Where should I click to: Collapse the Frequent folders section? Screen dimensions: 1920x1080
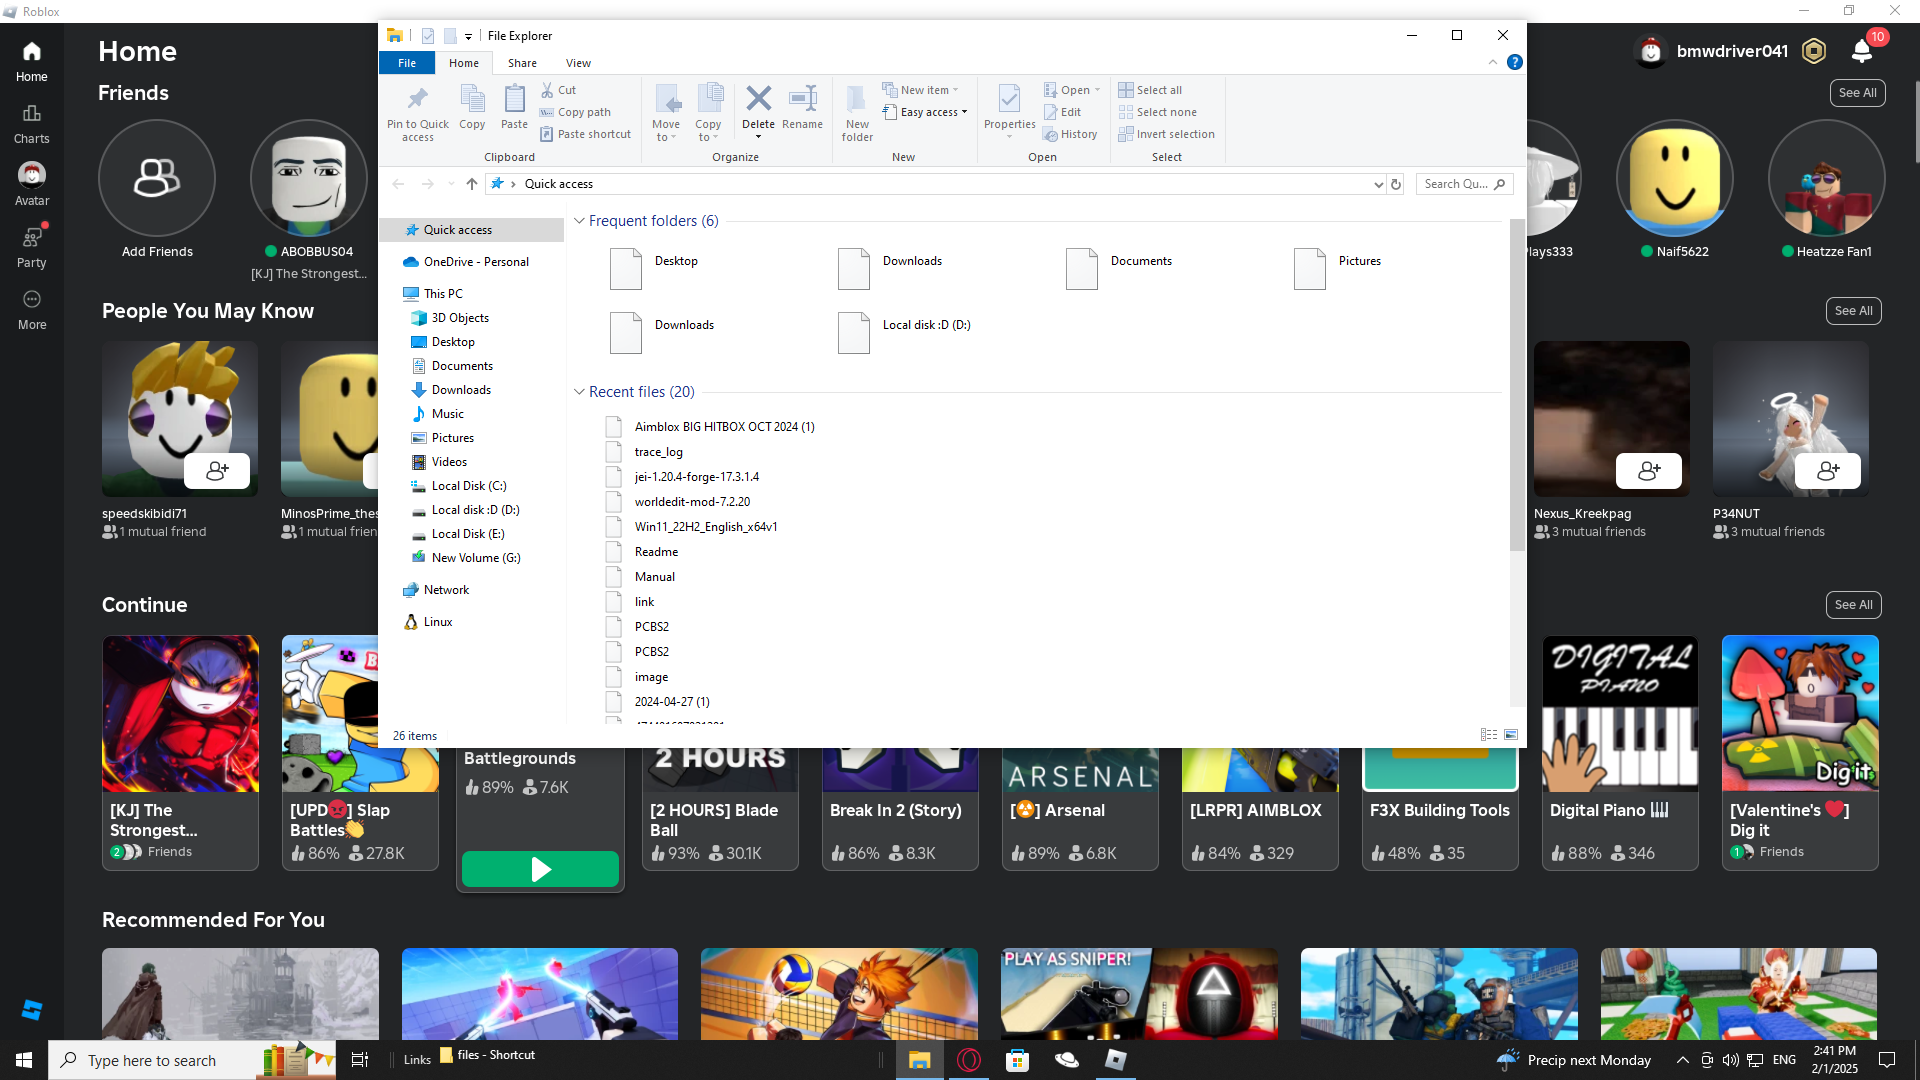pos(579,221)
